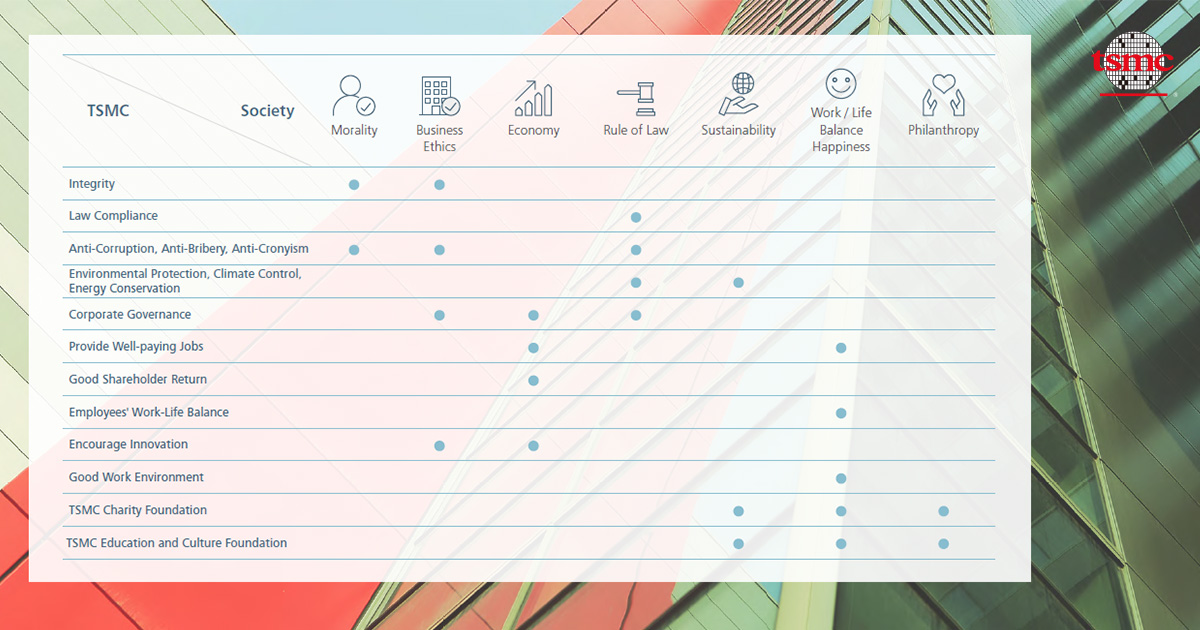Click the Charity Foundation dot under Work/Life Balance
Image resolution: width=1200 pixels, height=630 pixels.
[841, 511]
